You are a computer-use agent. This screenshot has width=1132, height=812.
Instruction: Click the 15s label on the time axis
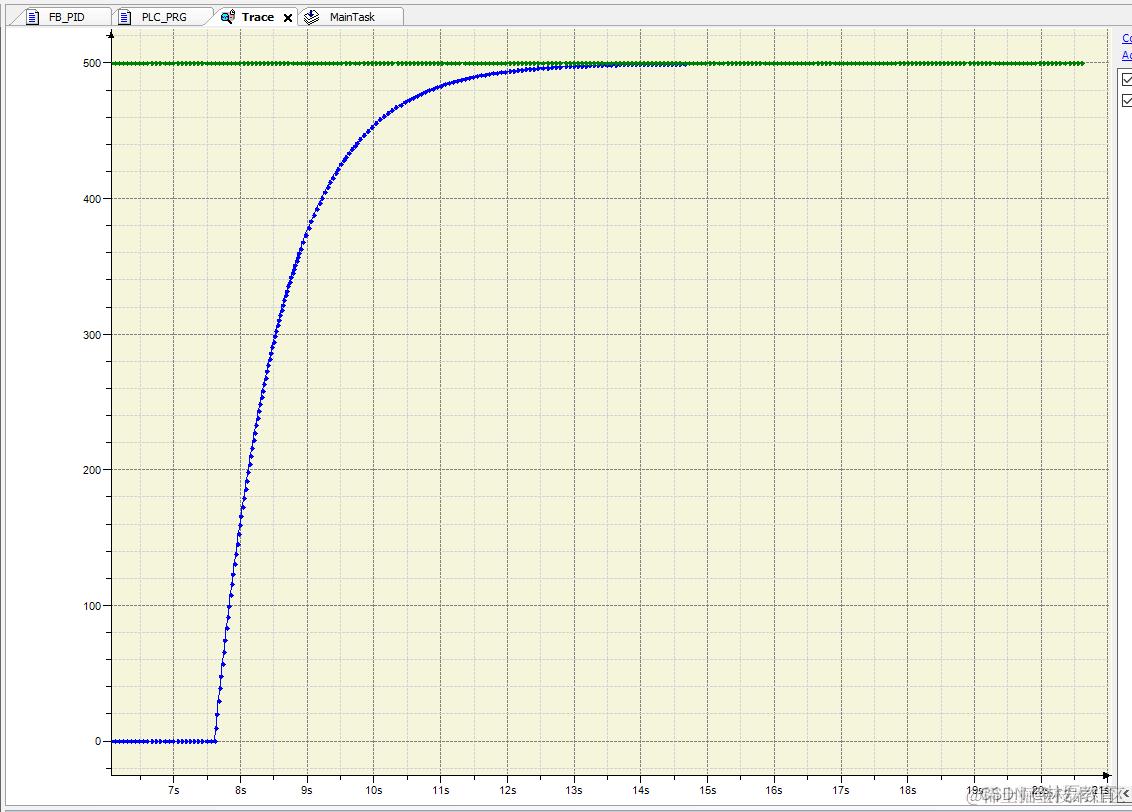708,790
